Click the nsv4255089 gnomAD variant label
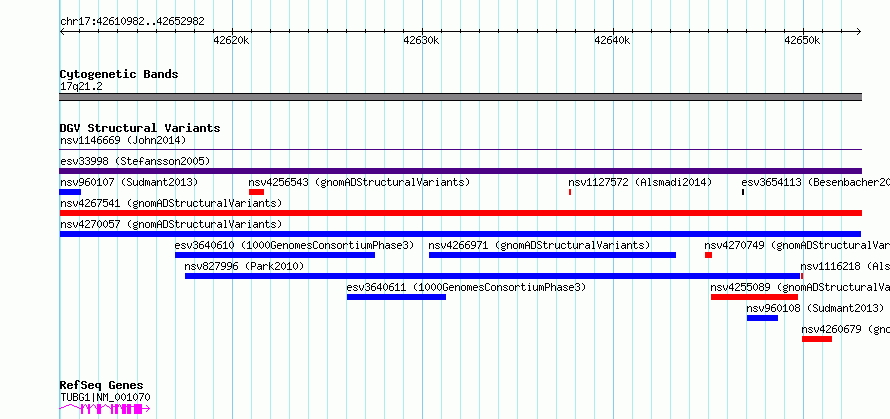The height and width of the screenshot is (419, 890). pyautogui.click(x=800, y=287)
